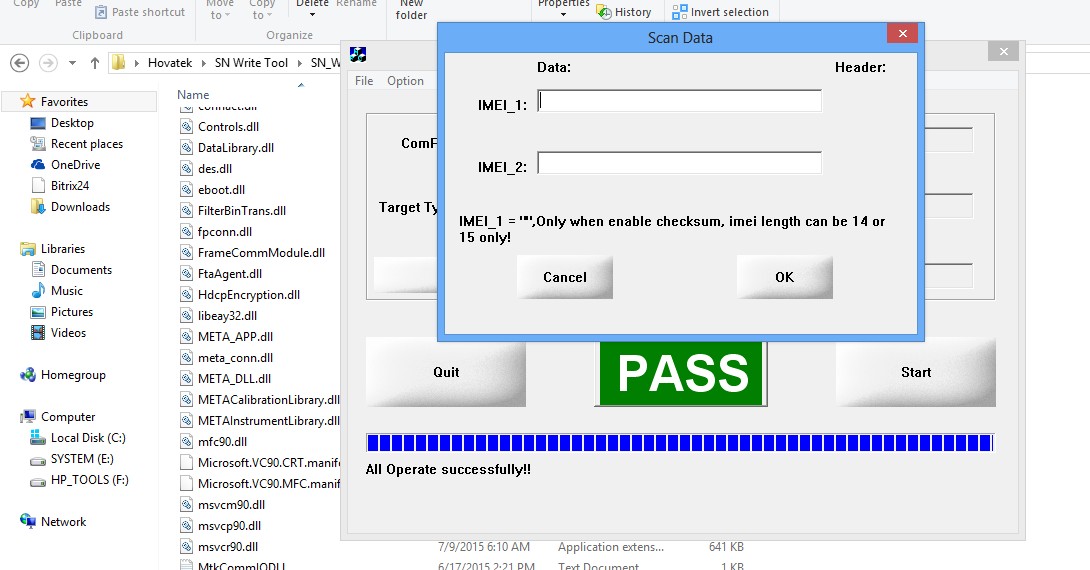Select des.dll file
This screenshot has height=570, width=1090.
215,168
